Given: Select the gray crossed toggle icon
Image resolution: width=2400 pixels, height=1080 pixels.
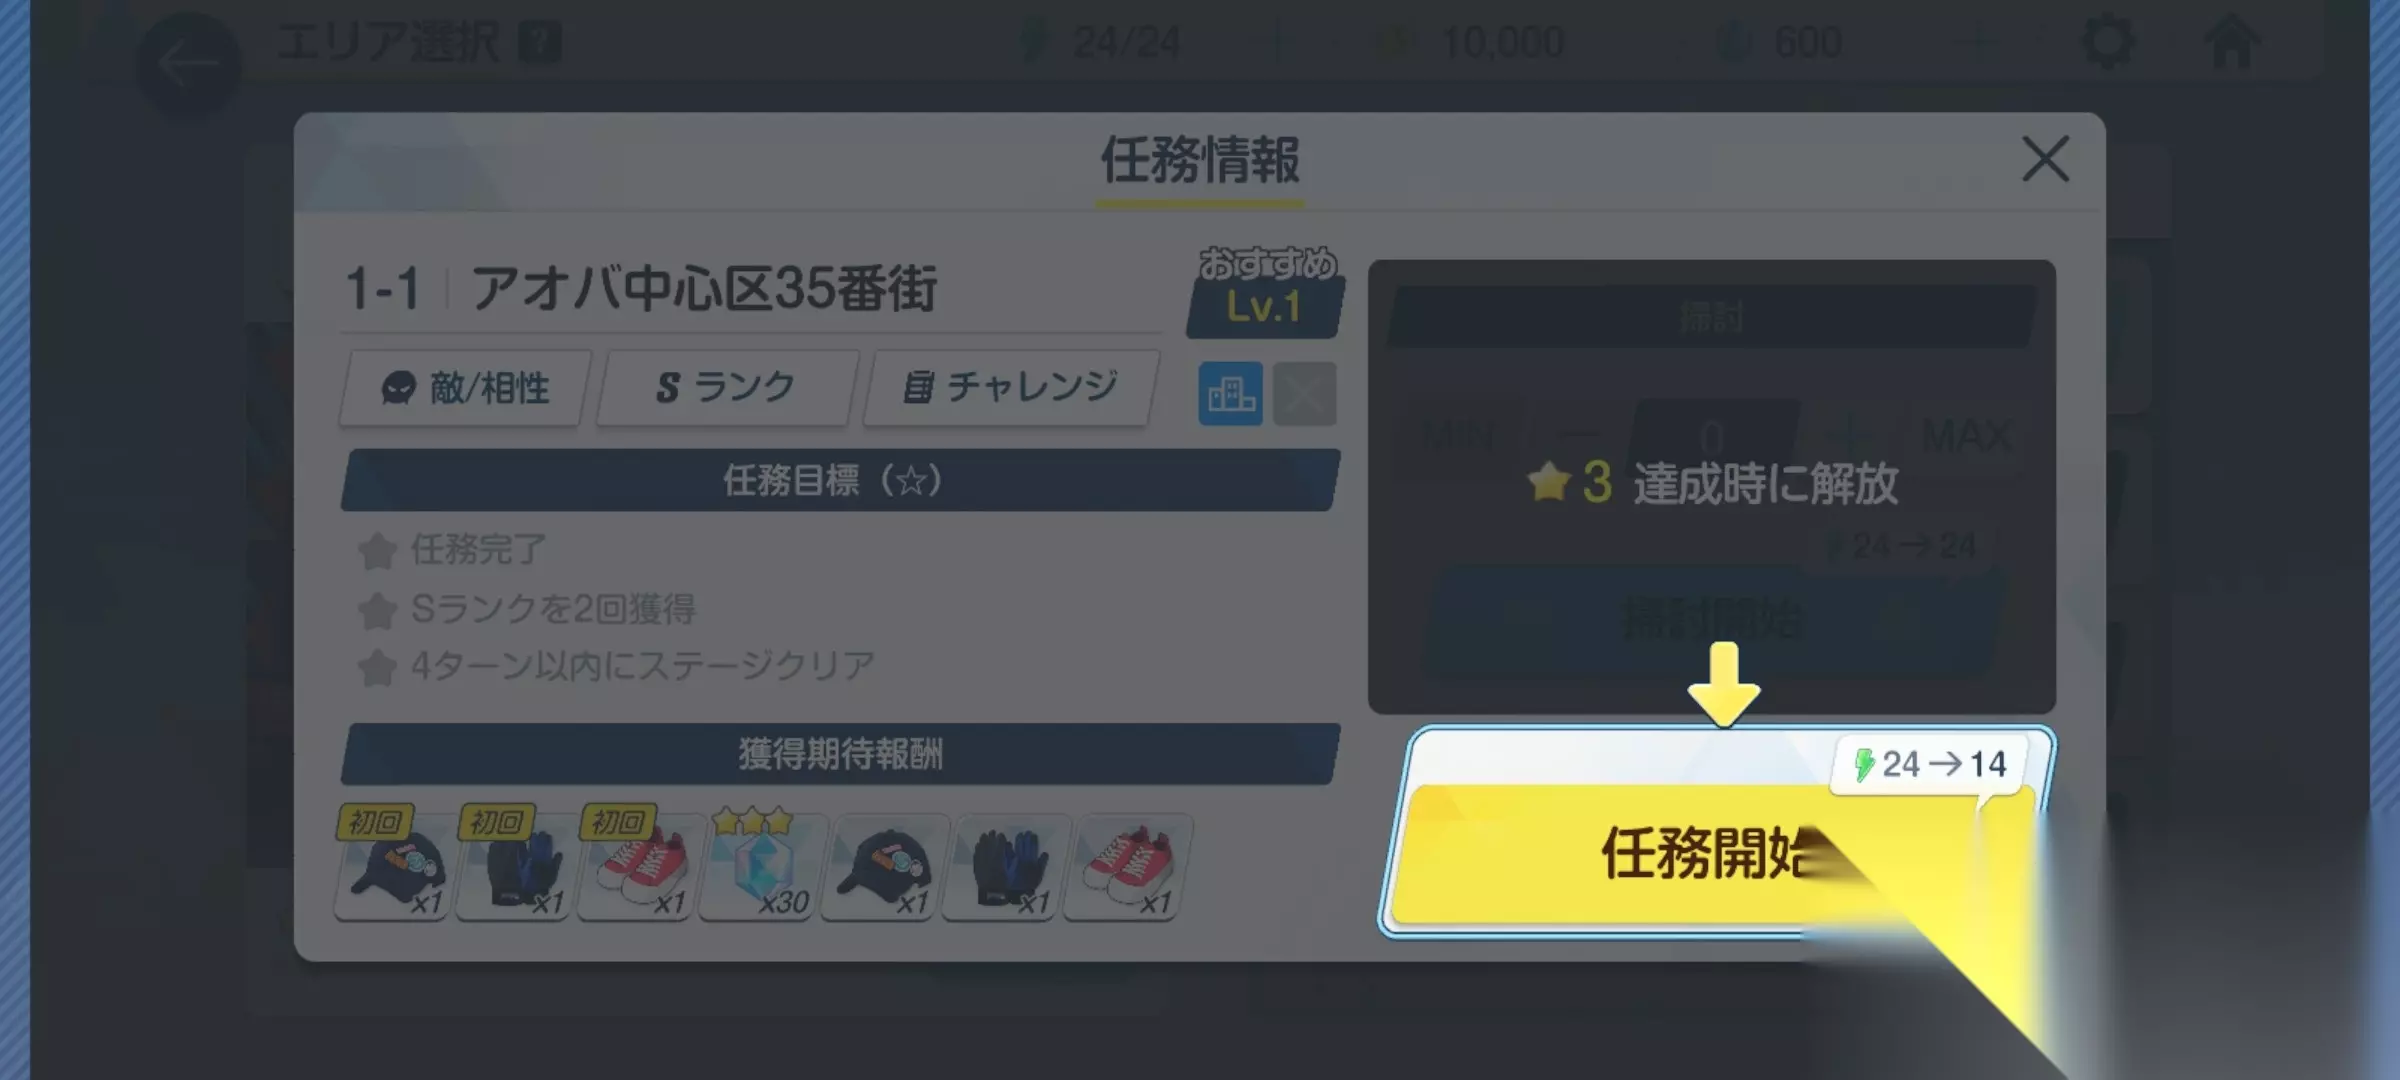Looking at the screenshot, I should 1304,394.
